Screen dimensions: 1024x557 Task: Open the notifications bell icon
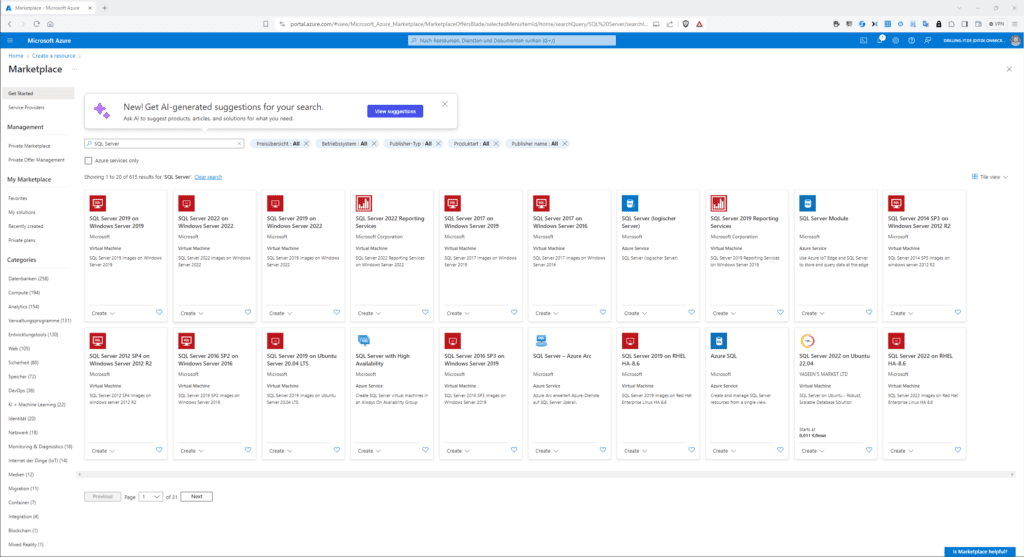[880, 40]
